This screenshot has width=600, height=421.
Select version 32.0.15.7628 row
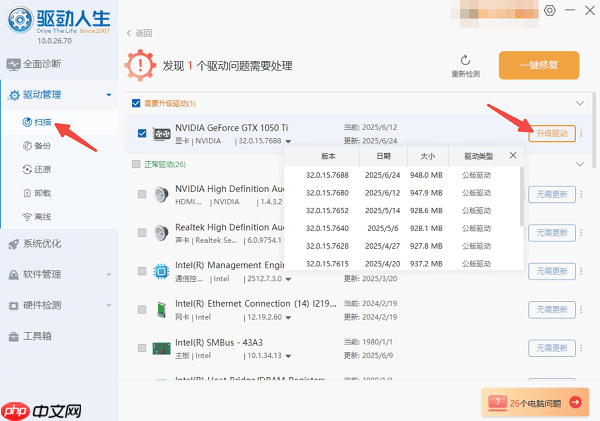coord(402,246)
